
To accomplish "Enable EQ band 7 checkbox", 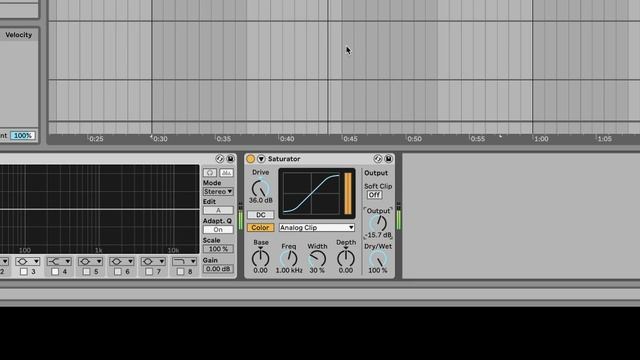I will pyautogui.click(x=149, y=271).
